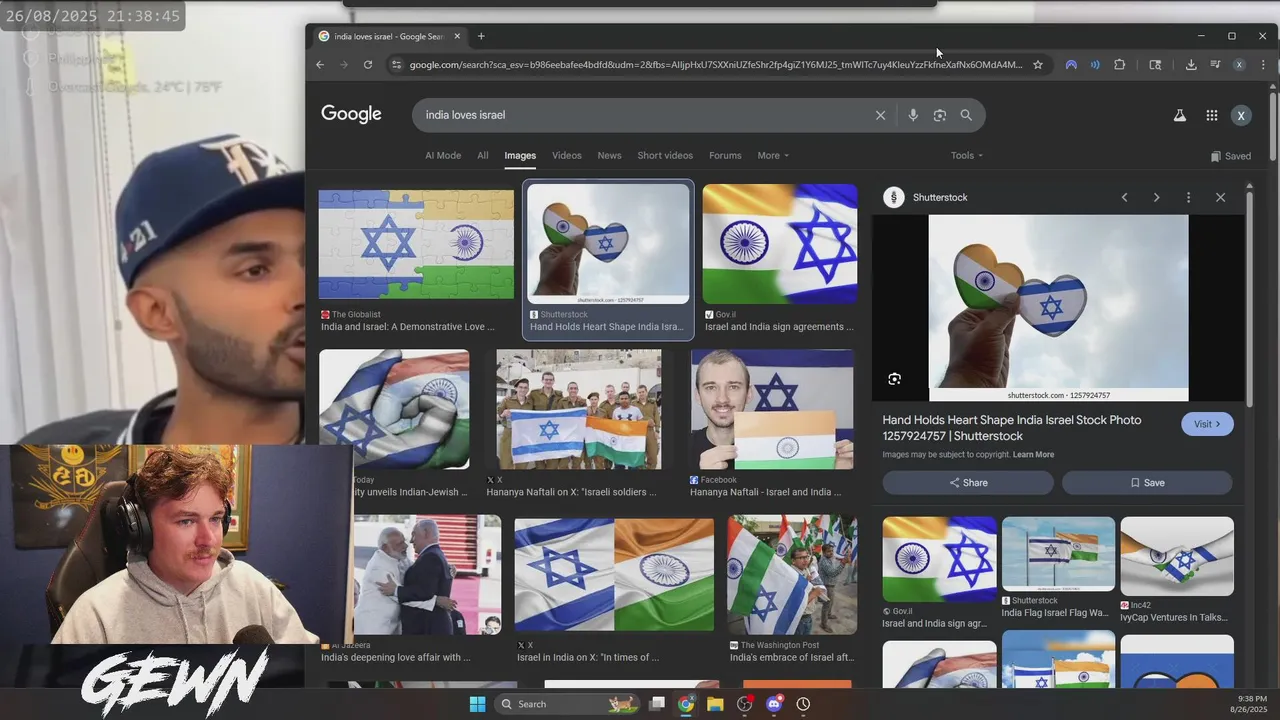Open the Facebook Hananya Naftali thumbnail
The width and height of the screenshot is (1280, 720).
pyautogui.click(x=772, y=409)
